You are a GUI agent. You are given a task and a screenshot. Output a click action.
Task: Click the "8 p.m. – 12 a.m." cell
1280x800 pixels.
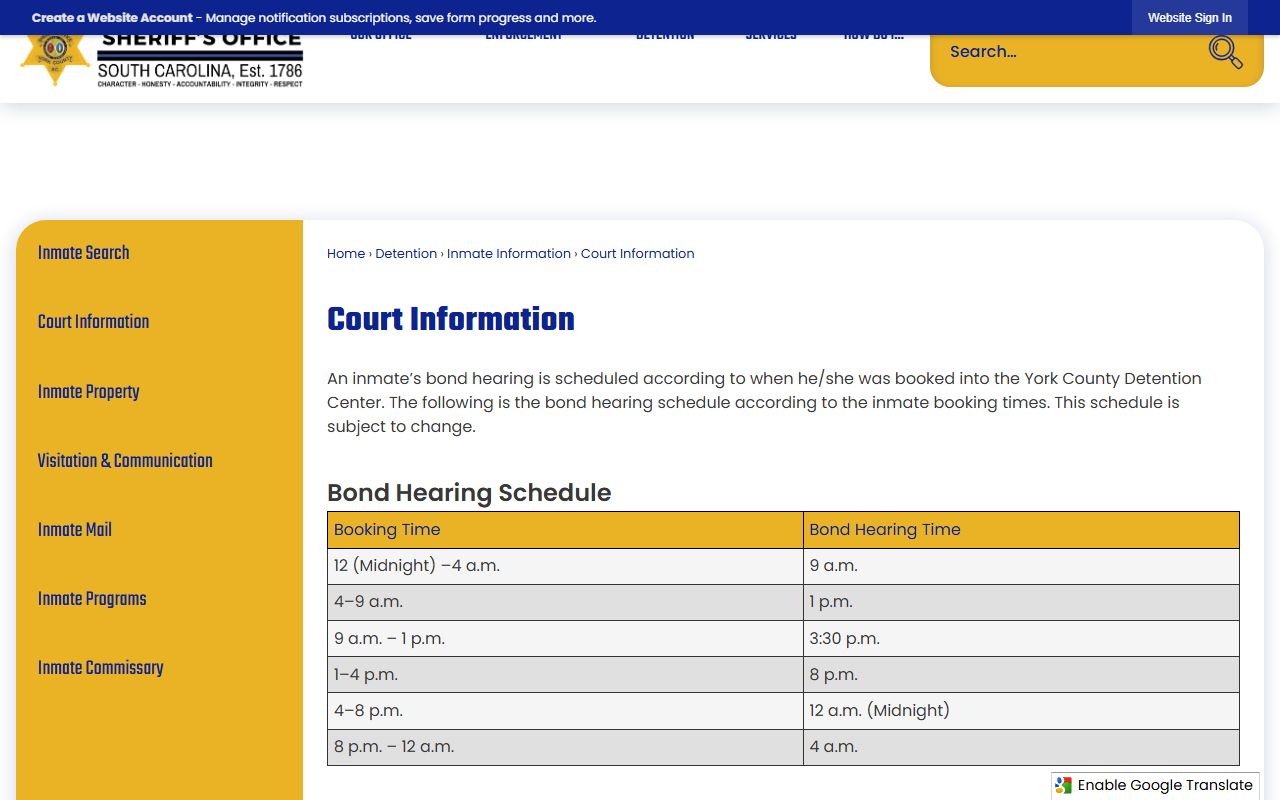tap(565, 746)
